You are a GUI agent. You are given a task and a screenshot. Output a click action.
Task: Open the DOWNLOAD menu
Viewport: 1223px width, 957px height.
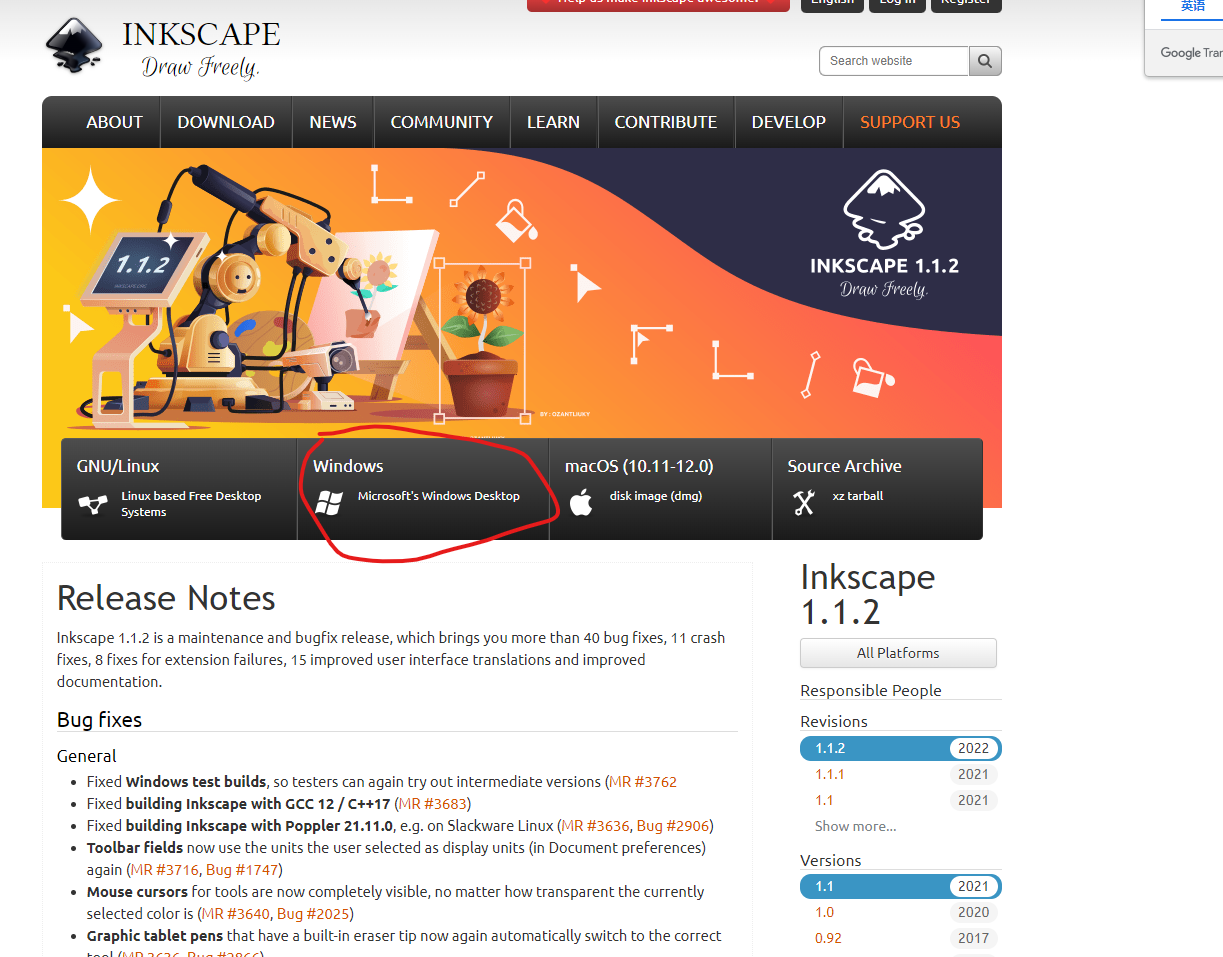click(x=226, y=122)
